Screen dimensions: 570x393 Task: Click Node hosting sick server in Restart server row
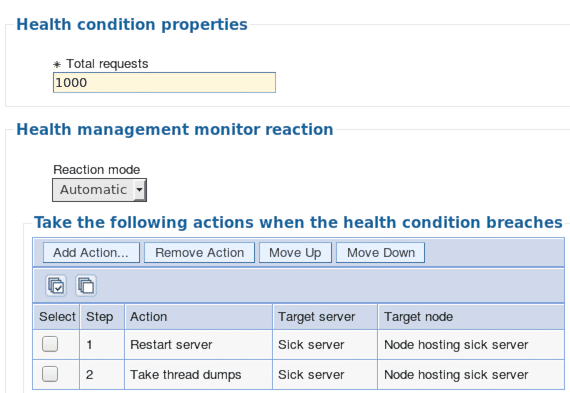click(x=456, y=345)
